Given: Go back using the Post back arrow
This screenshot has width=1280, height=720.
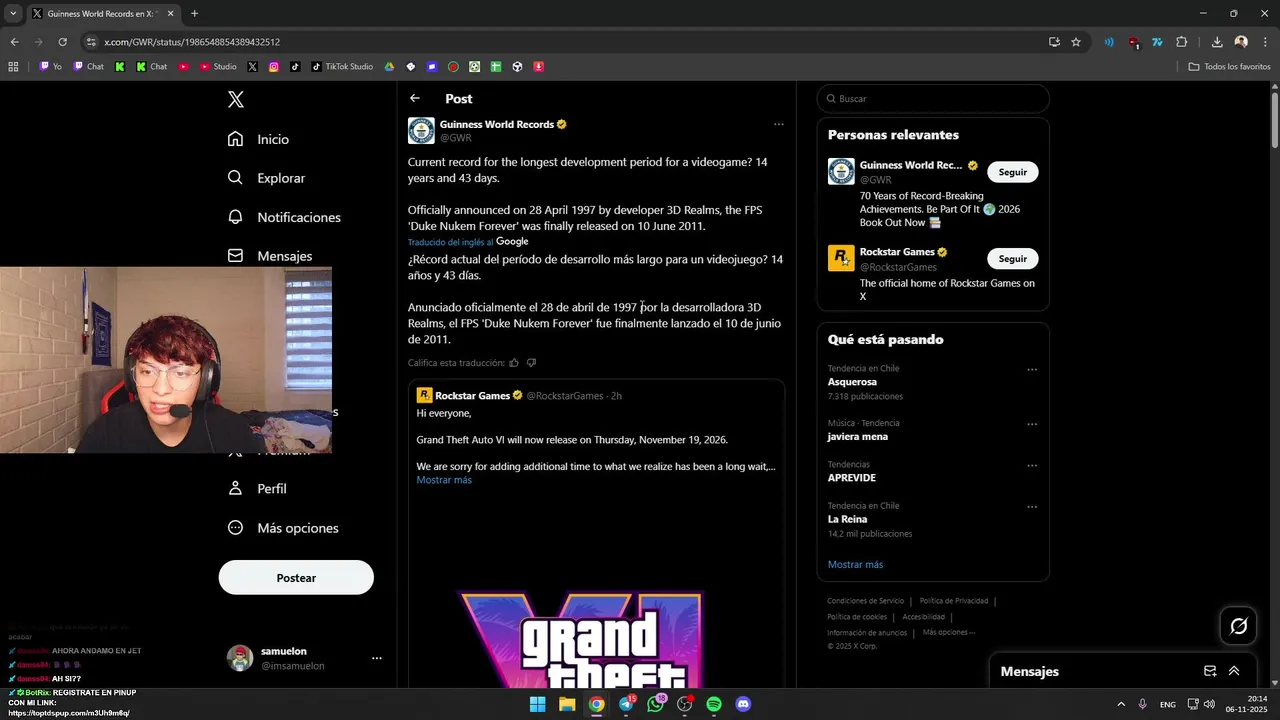Looking at the screenshot, I should click(x=415, y=98).
